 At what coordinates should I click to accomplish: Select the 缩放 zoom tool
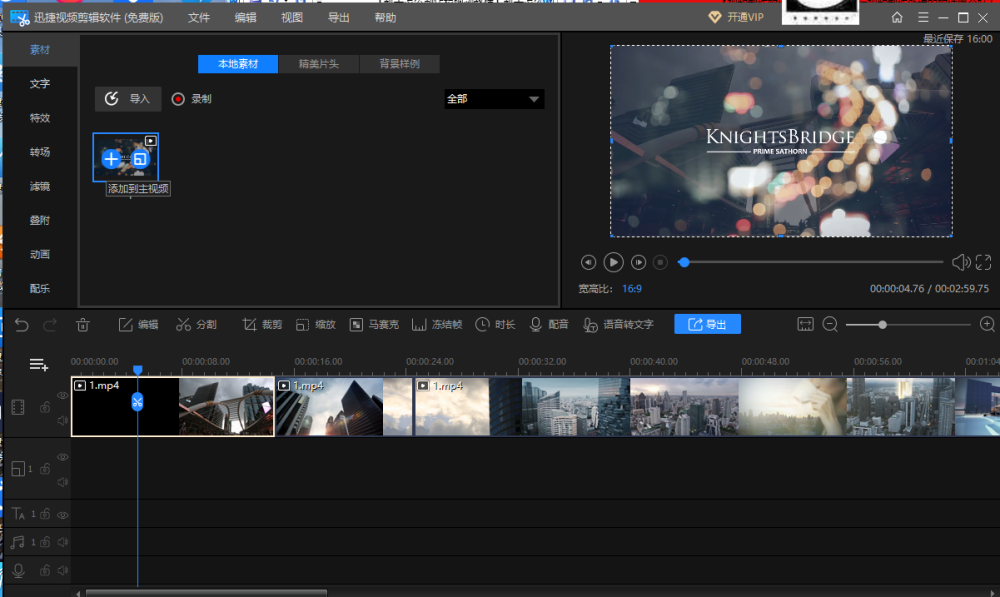(x=316, y=325)
